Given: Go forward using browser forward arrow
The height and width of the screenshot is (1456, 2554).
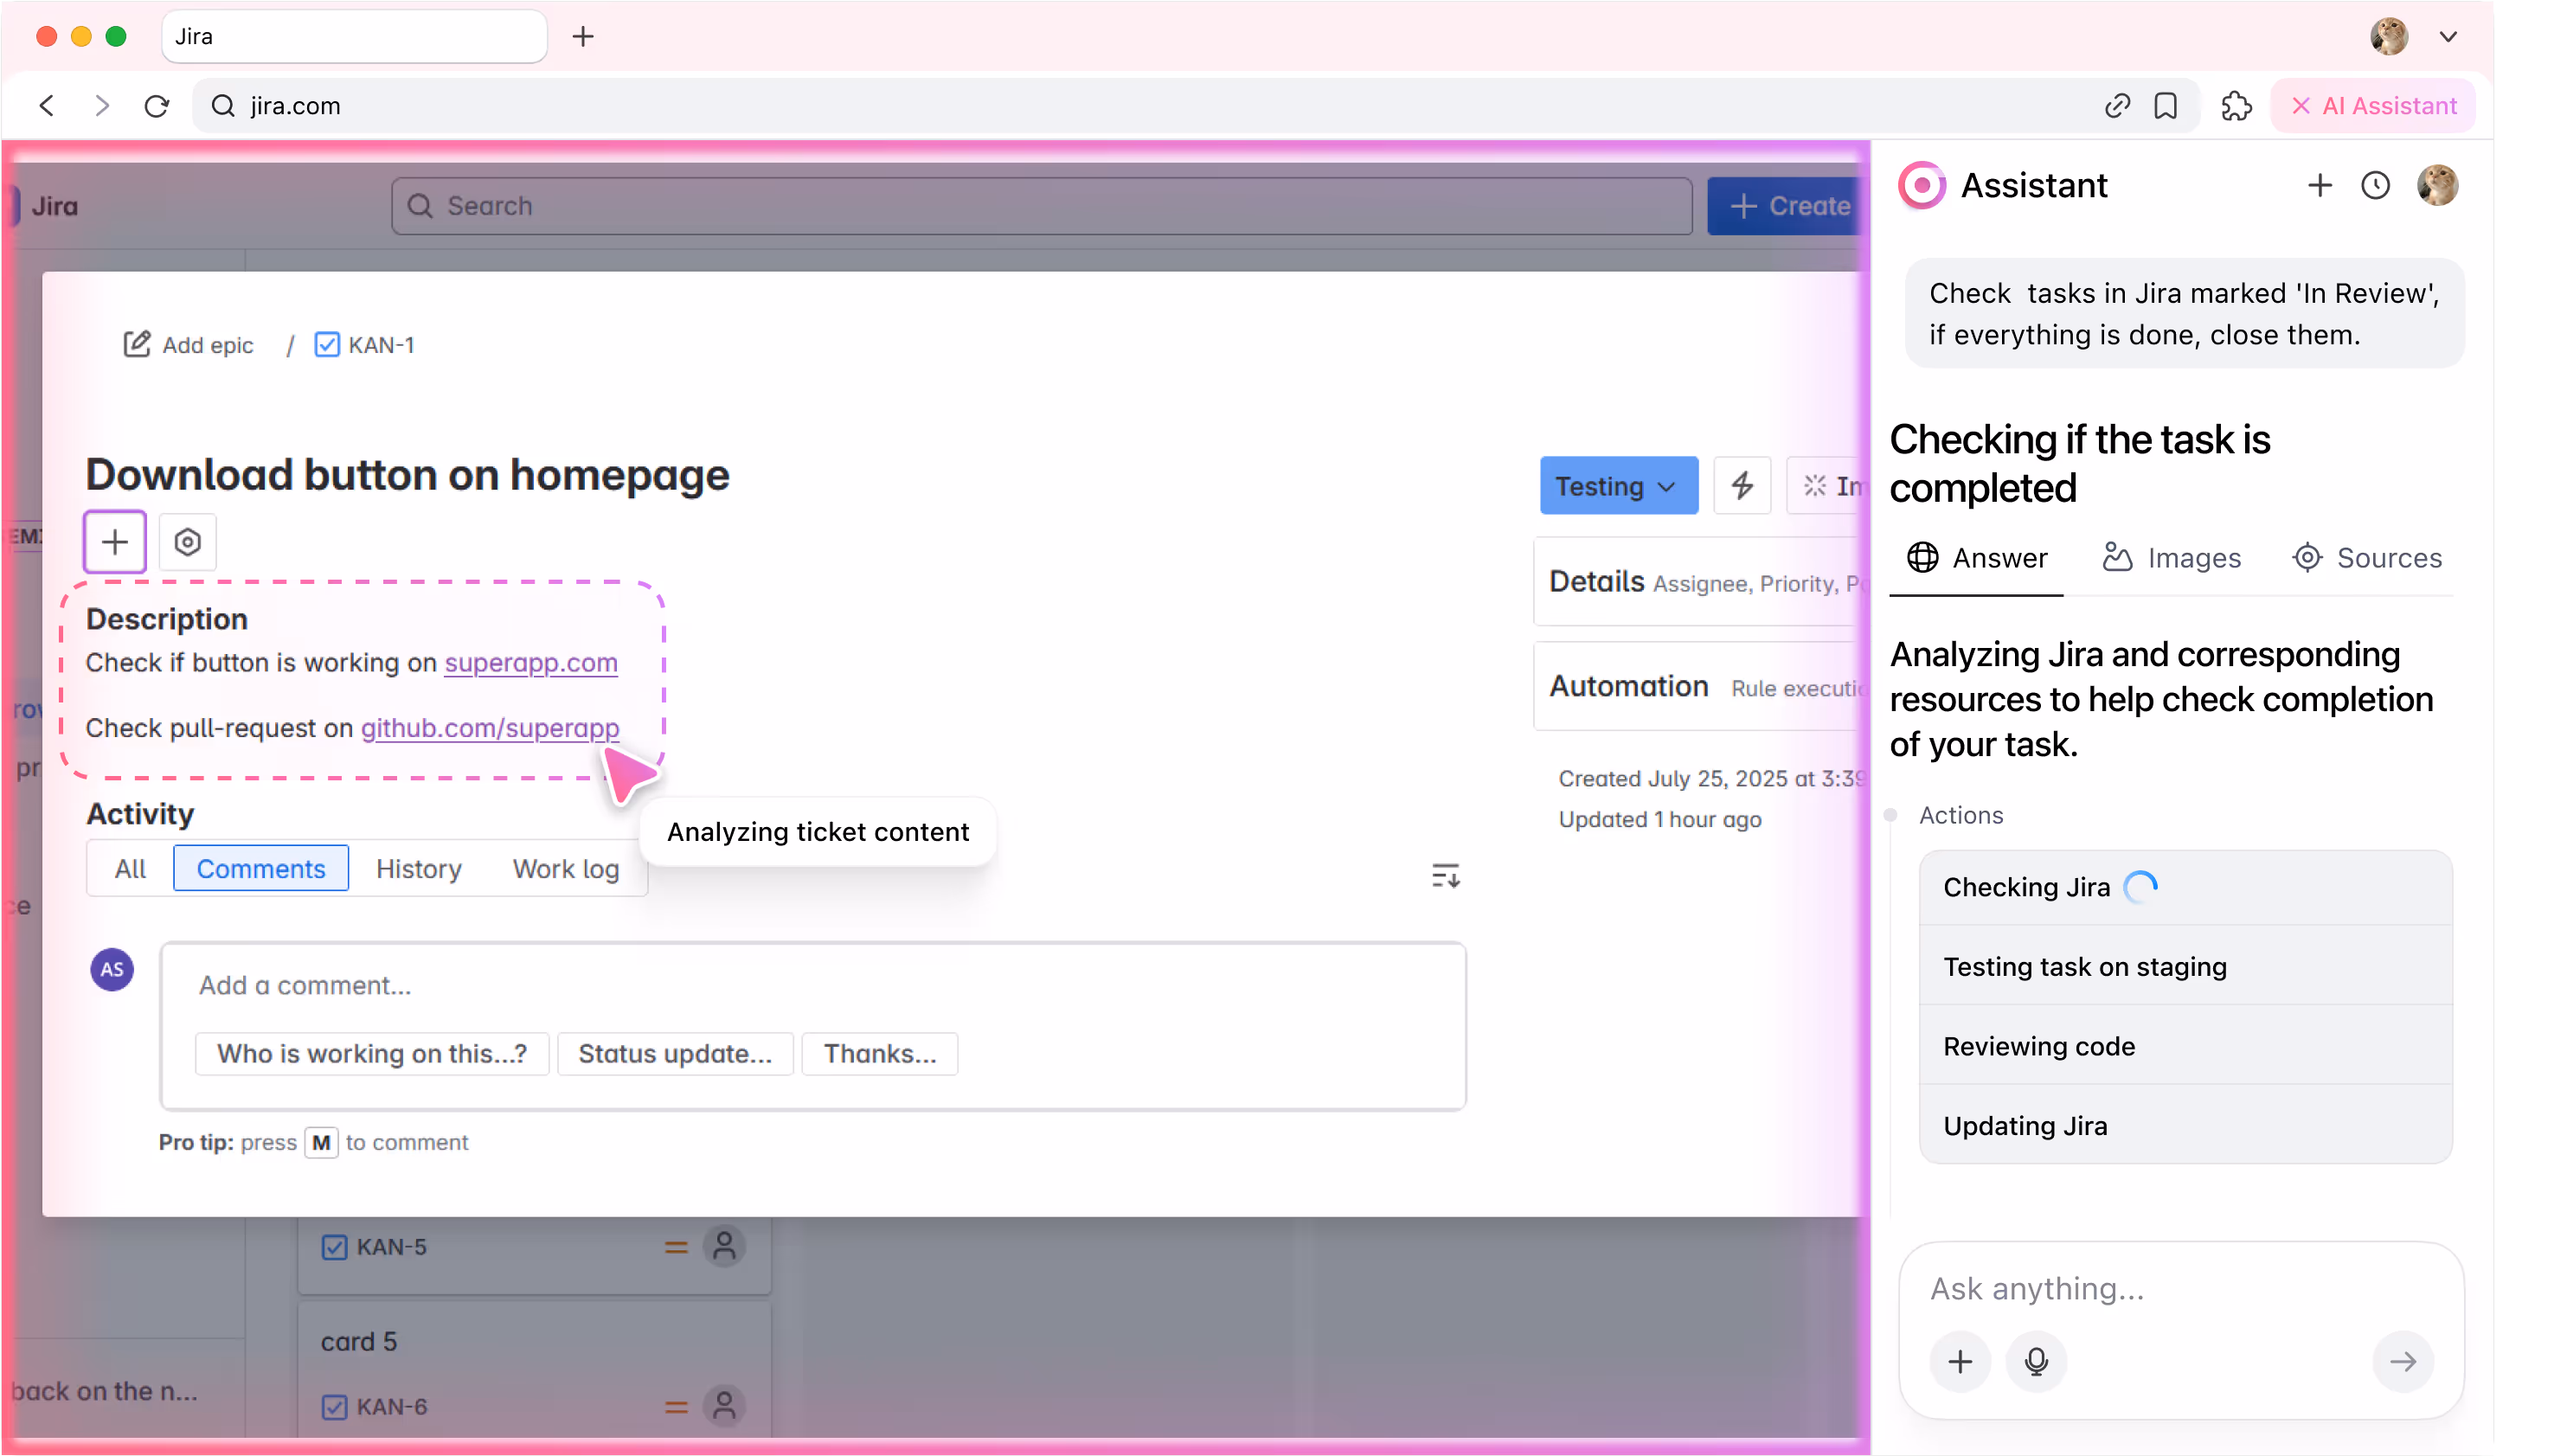Looking at the screenshot, I should (101, 105).
